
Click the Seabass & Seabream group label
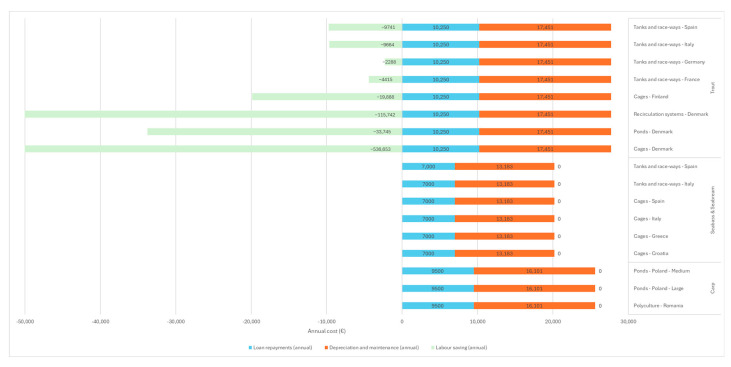point(712,210)
